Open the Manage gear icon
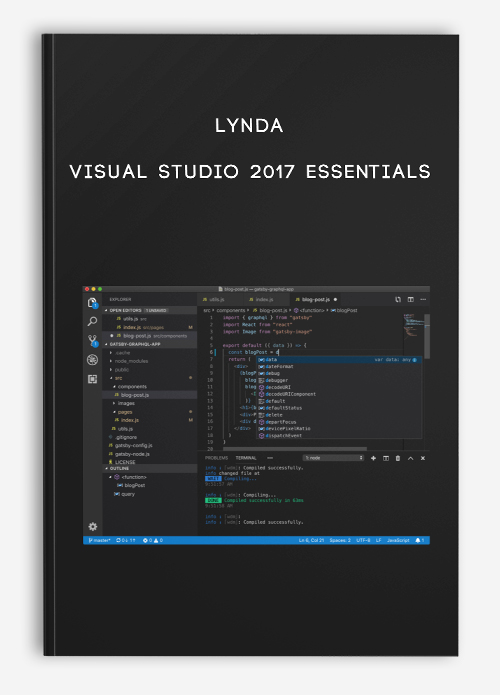This screenshot has width=500, height=695. [x=93, y=527]
